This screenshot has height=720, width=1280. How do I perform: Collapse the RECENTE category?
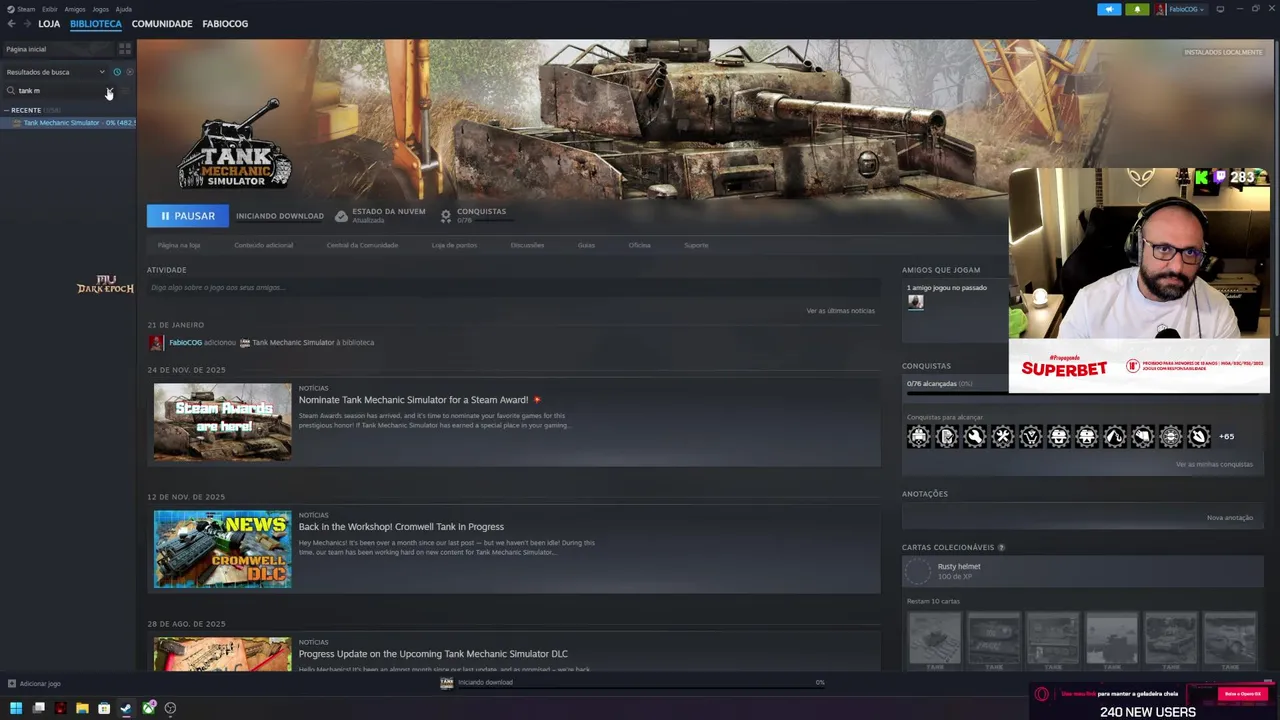pyautogui.click(x=7, y=110)
